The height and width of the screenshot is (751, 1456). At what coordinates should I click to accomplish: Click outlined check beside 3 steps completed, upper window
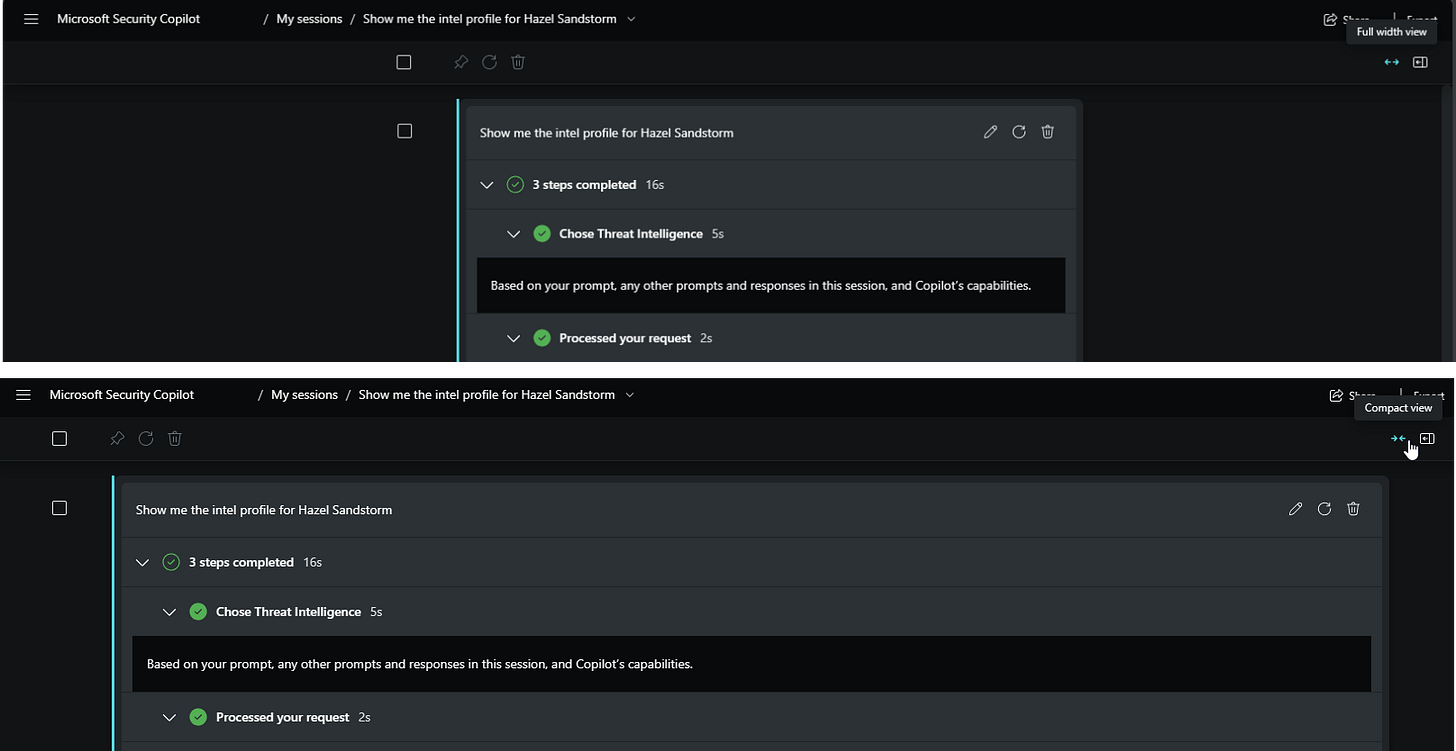tap(515, 185)
